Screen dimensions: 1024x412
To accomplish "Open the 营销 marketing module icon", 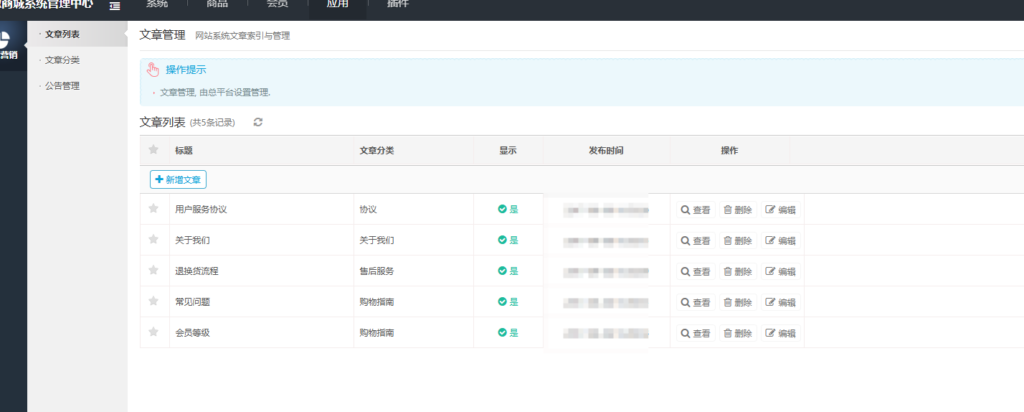I will (9, 44).
